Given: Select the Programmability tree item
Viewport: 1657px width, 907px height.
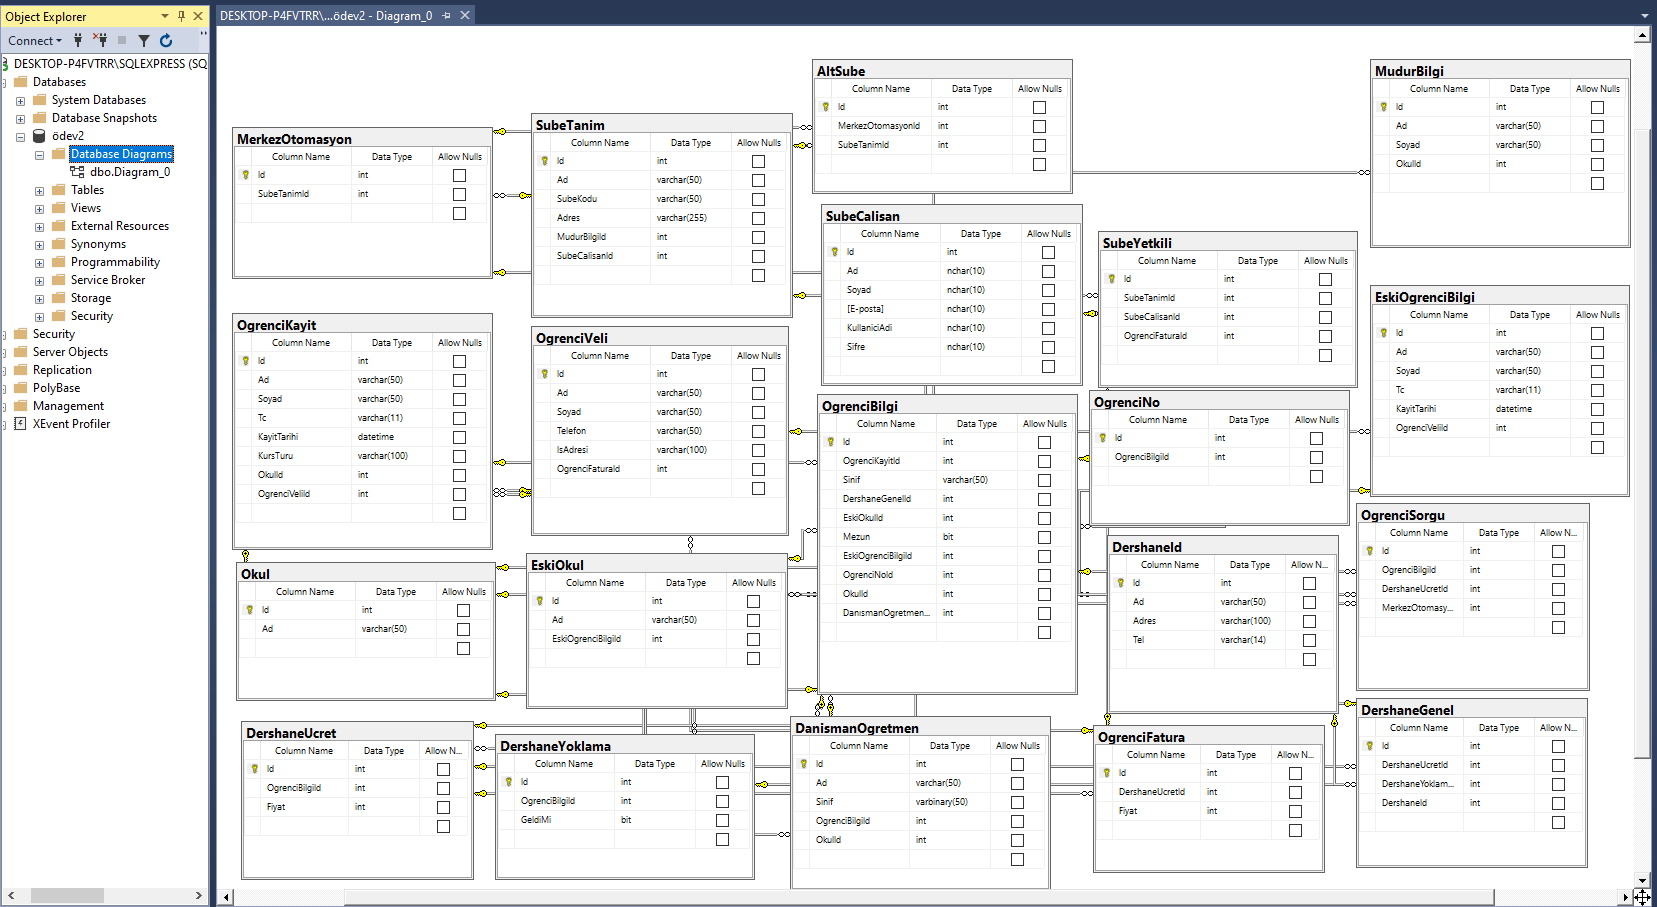Looking at the screenshot, I should (x=115, y=262).
